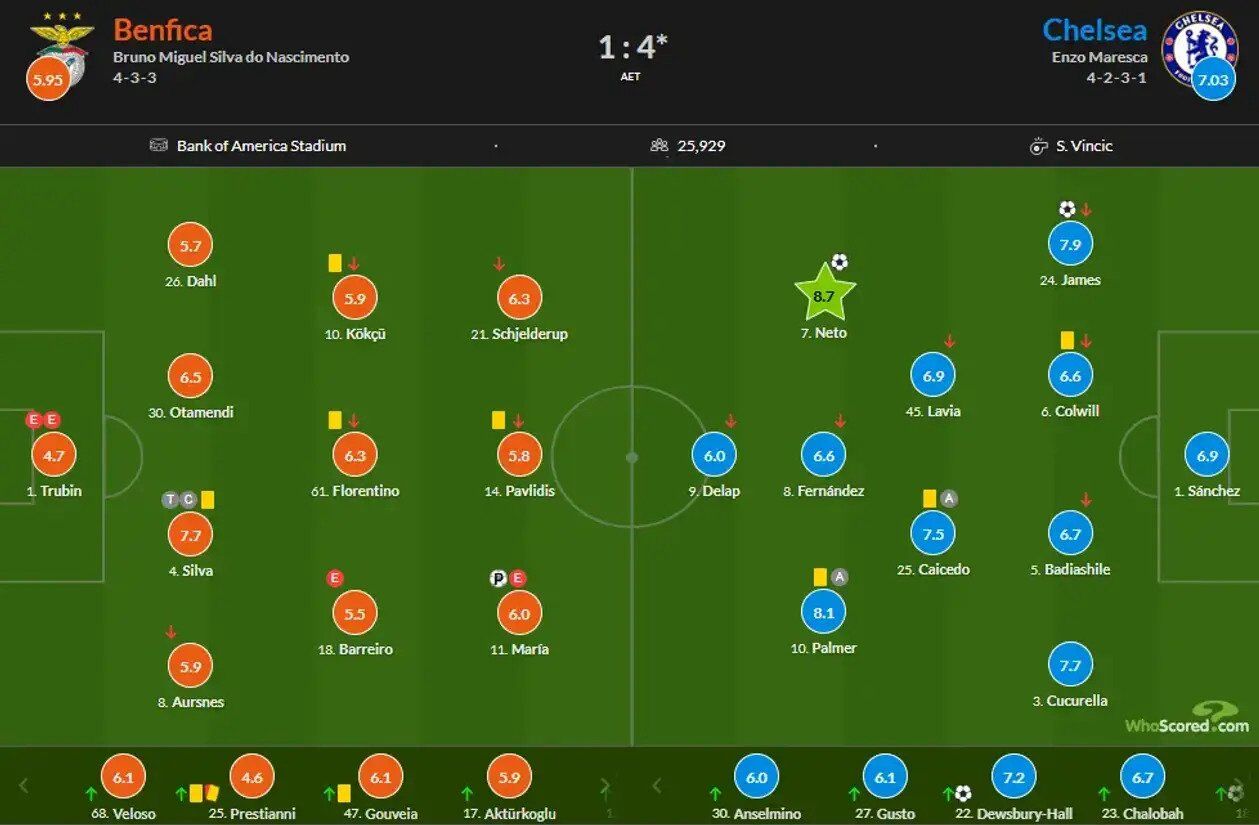Select substitute Prestianni's 4.6 rating
This screenshot has width=1259, height=825.
(251, 776)
